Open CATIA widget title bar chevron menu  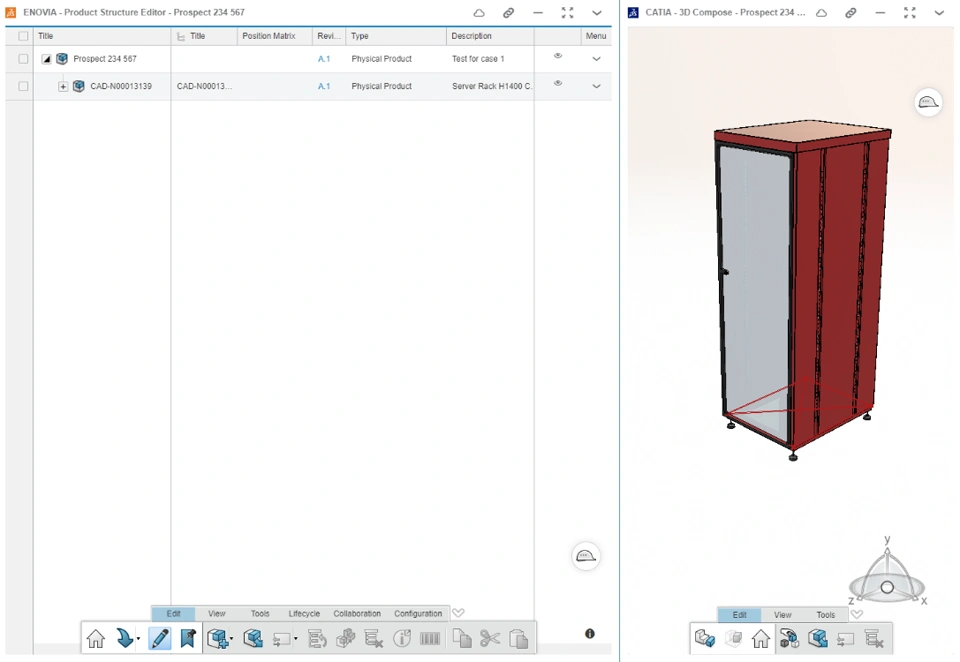click(939, 13)
